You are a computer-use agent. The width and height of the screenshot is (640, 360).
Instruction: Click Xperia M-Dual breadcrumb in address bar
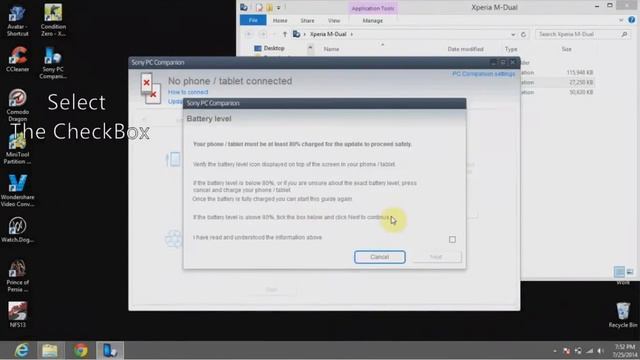click(328, 34)
